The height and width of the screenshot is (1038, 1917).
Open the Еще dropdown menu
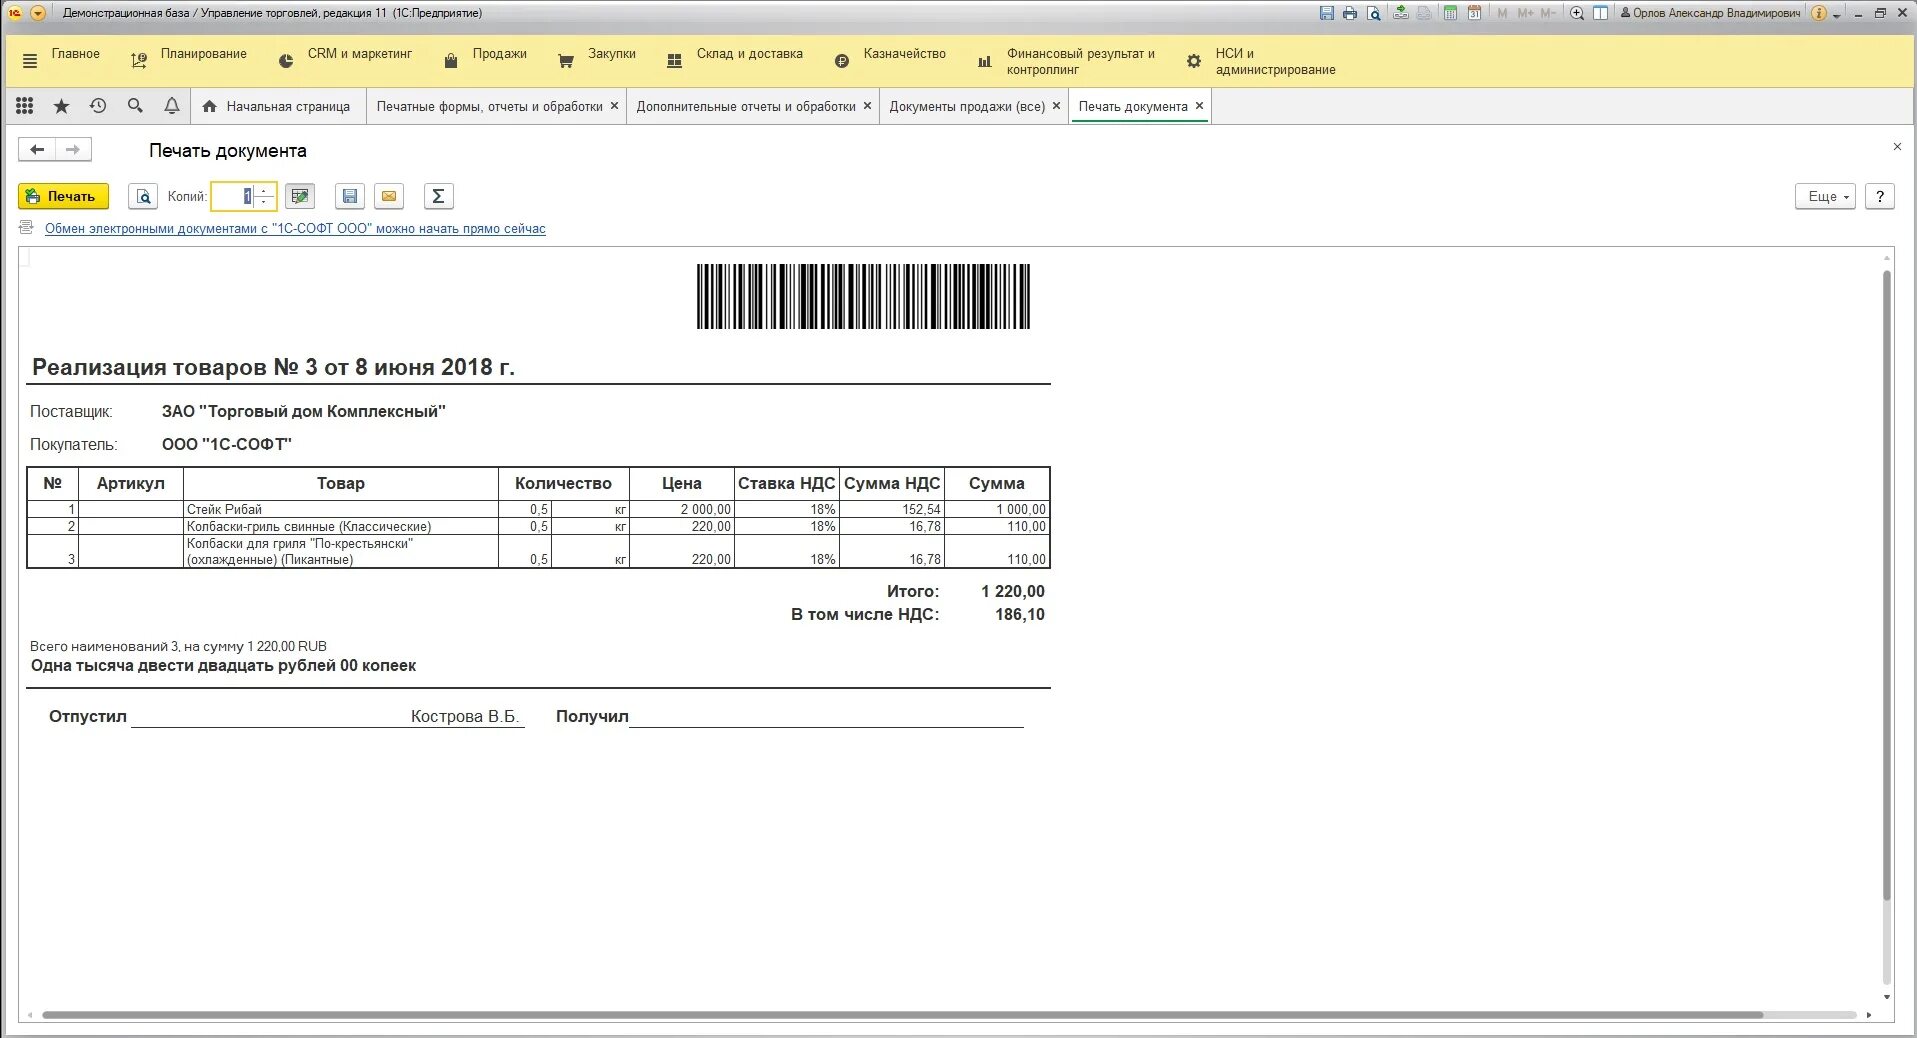[1826, 196]
